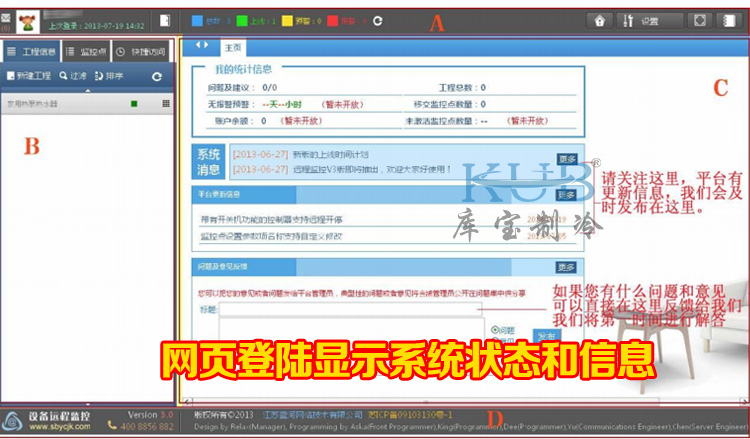Open grid icon on project row
The height and width of the screenshot is (439, 750).
coord(166,104)
